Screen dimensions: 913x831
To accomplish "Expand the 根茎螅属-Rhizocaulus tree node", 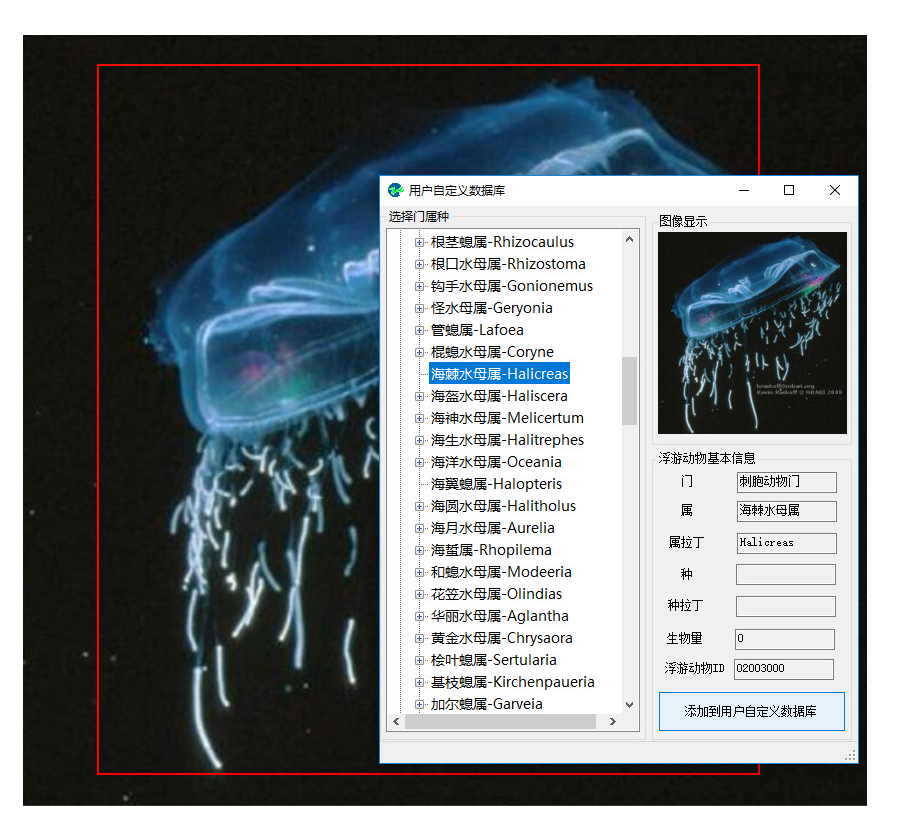I will click(x=420, y=242).
